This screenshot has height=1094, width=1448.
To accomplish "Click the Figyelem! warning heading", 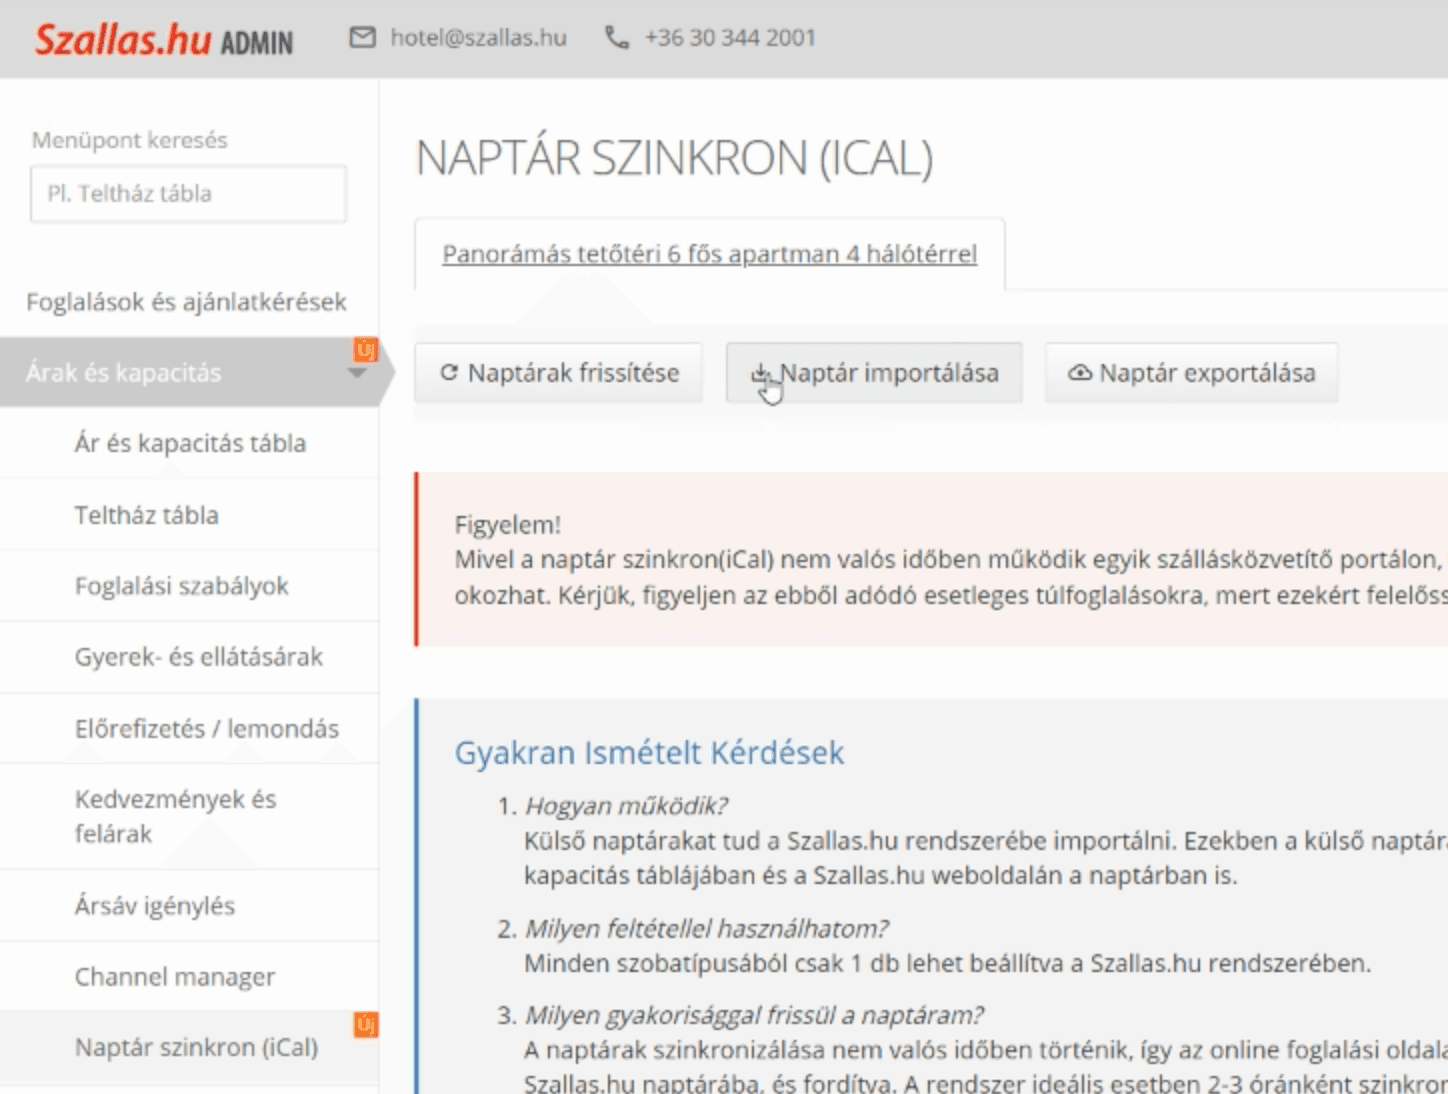I will [508, 525].
